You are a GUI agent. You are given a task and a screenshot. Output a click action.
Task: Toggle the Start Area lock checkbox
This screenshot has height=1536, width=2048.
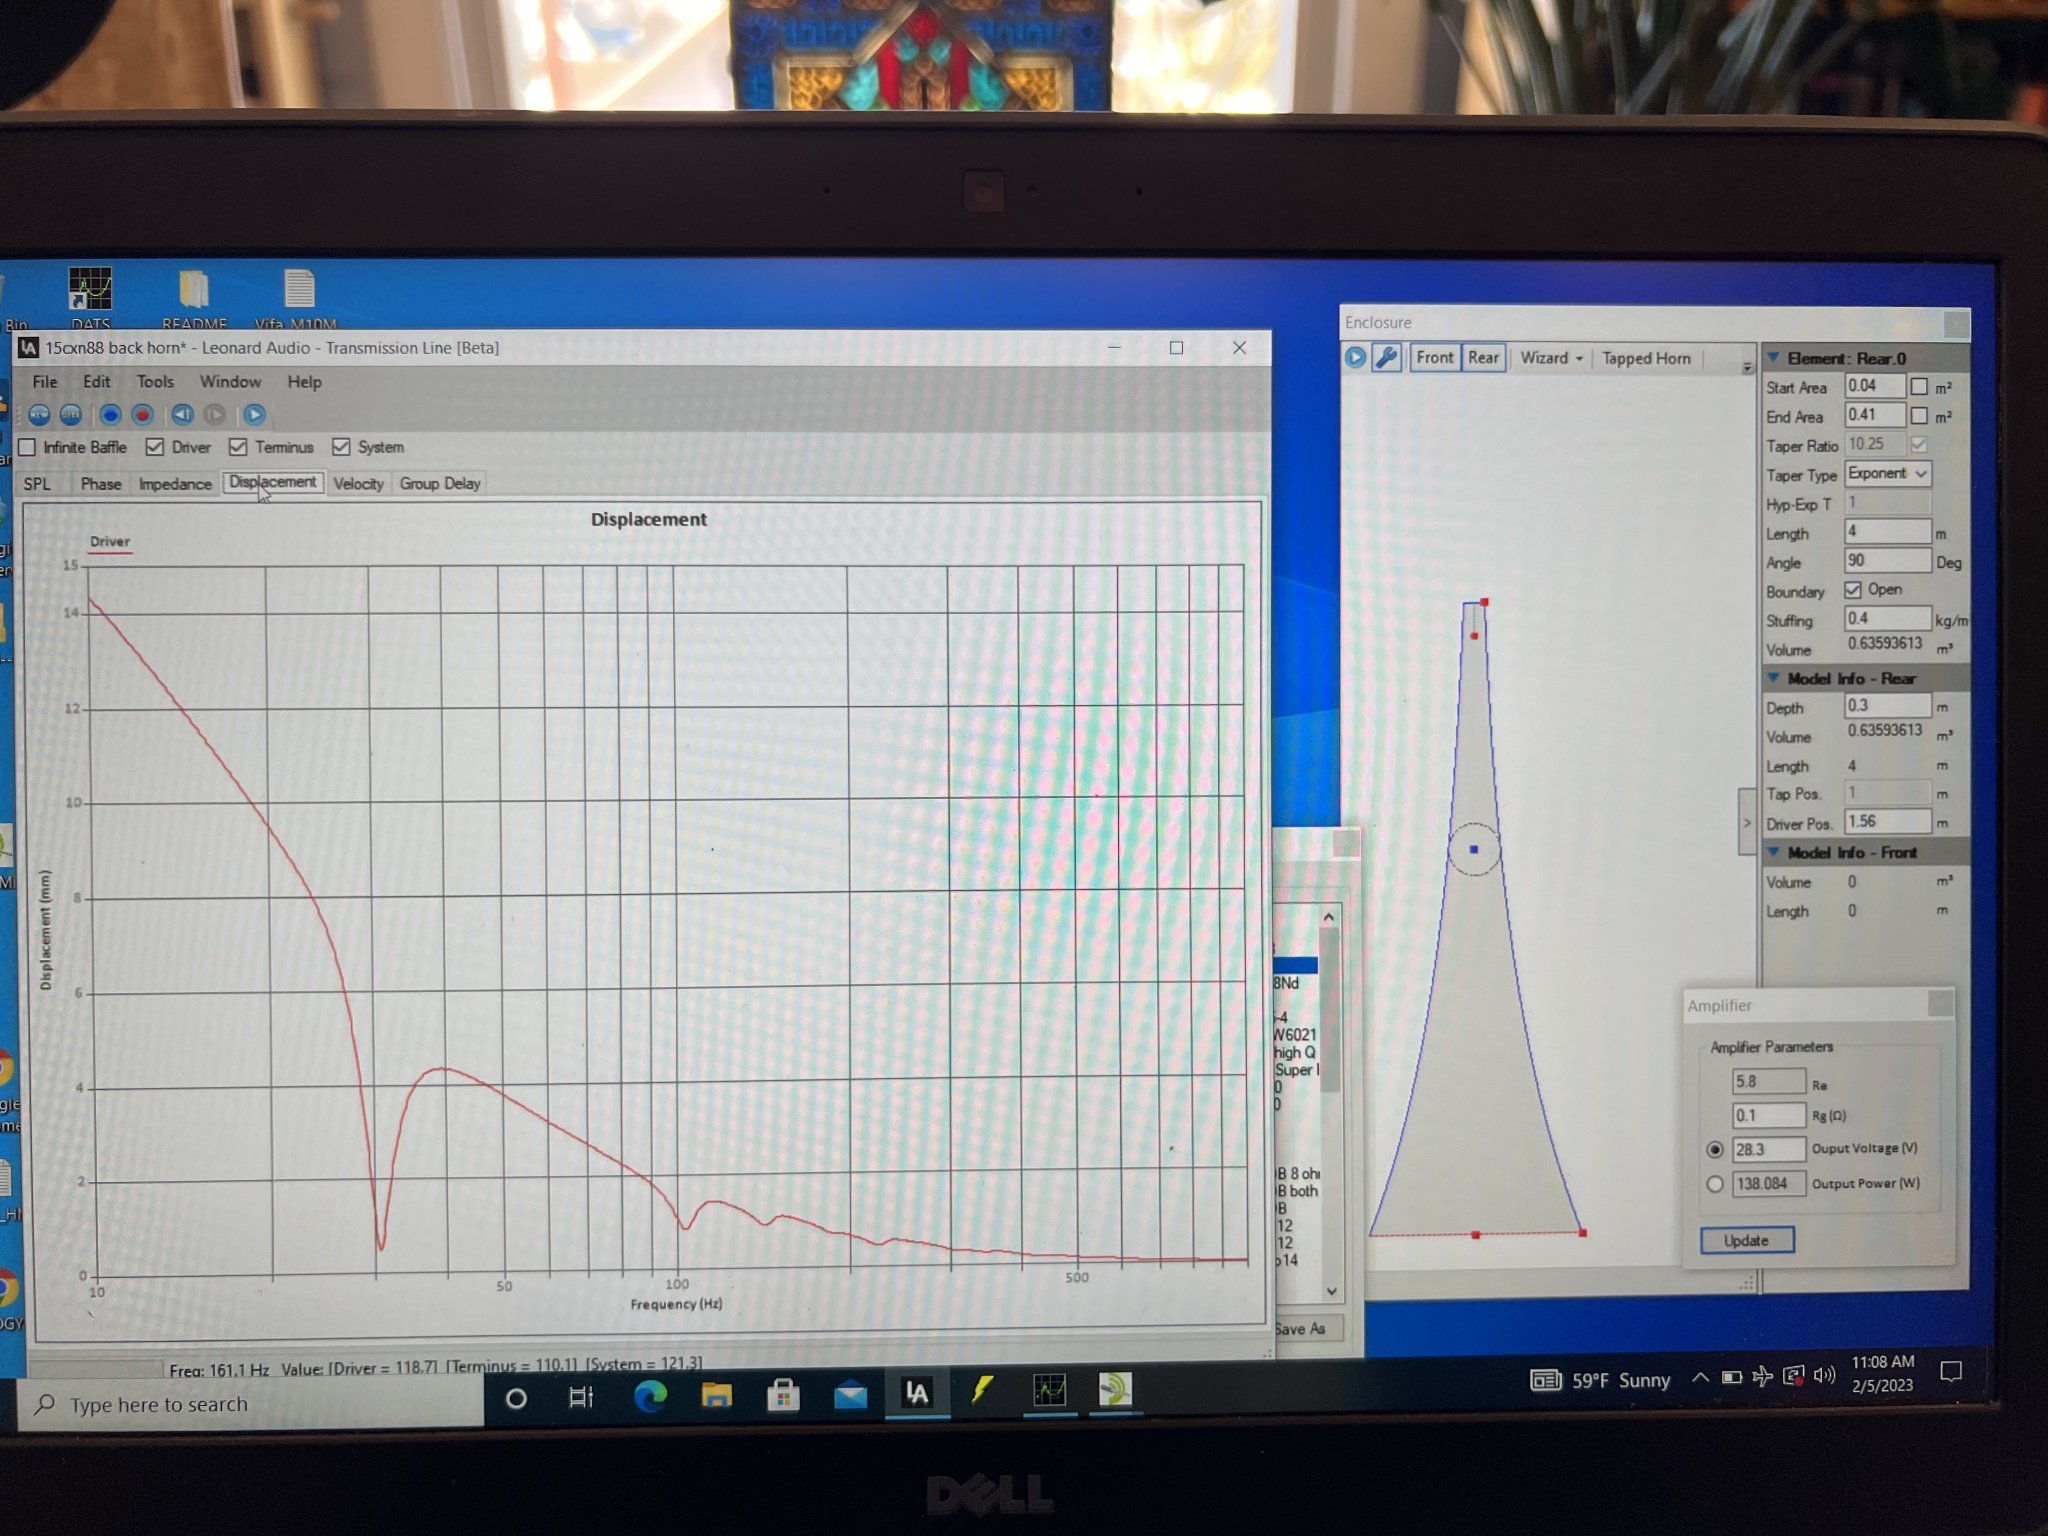point(1919,386)
